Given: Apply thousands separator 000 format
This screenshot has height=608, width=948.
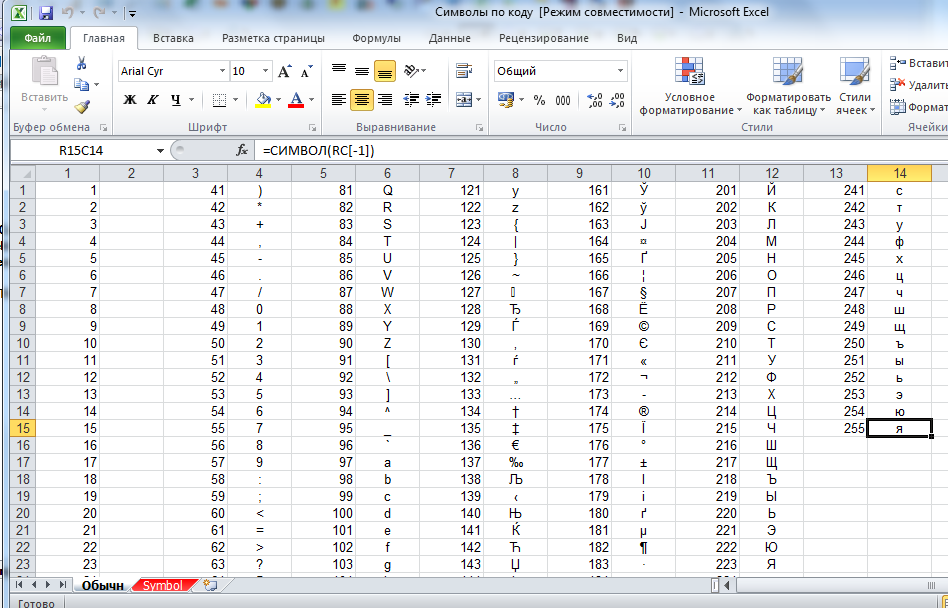Looking at the screenshot, I should (x=563, y=100).
